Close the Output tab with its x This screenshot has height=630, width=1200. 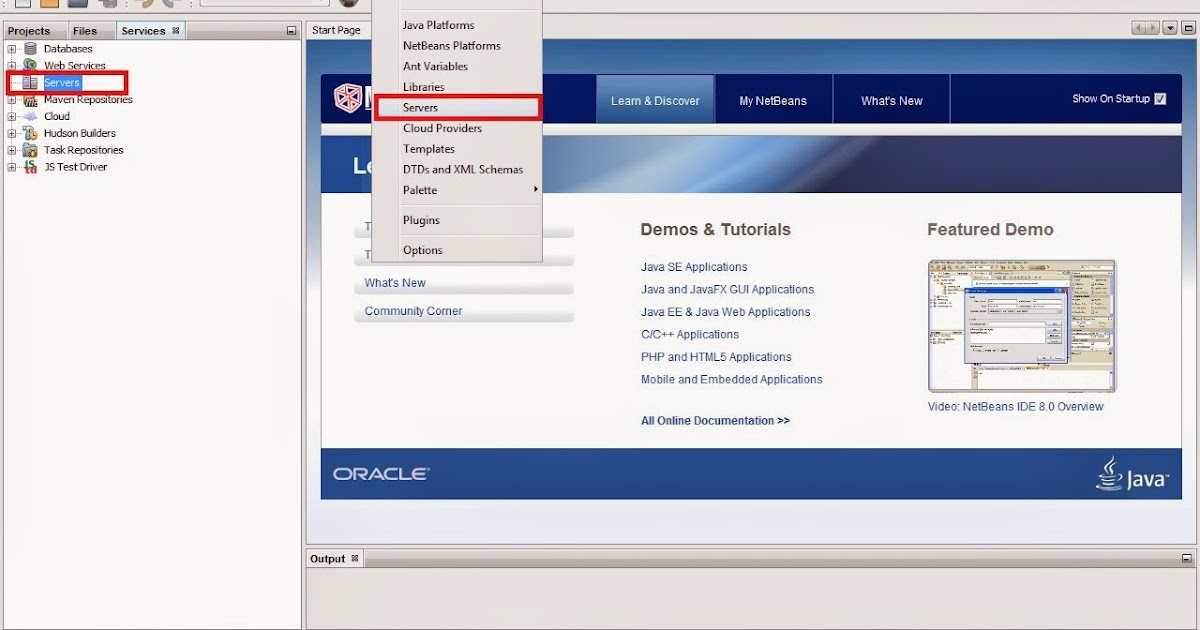(354, 559)
